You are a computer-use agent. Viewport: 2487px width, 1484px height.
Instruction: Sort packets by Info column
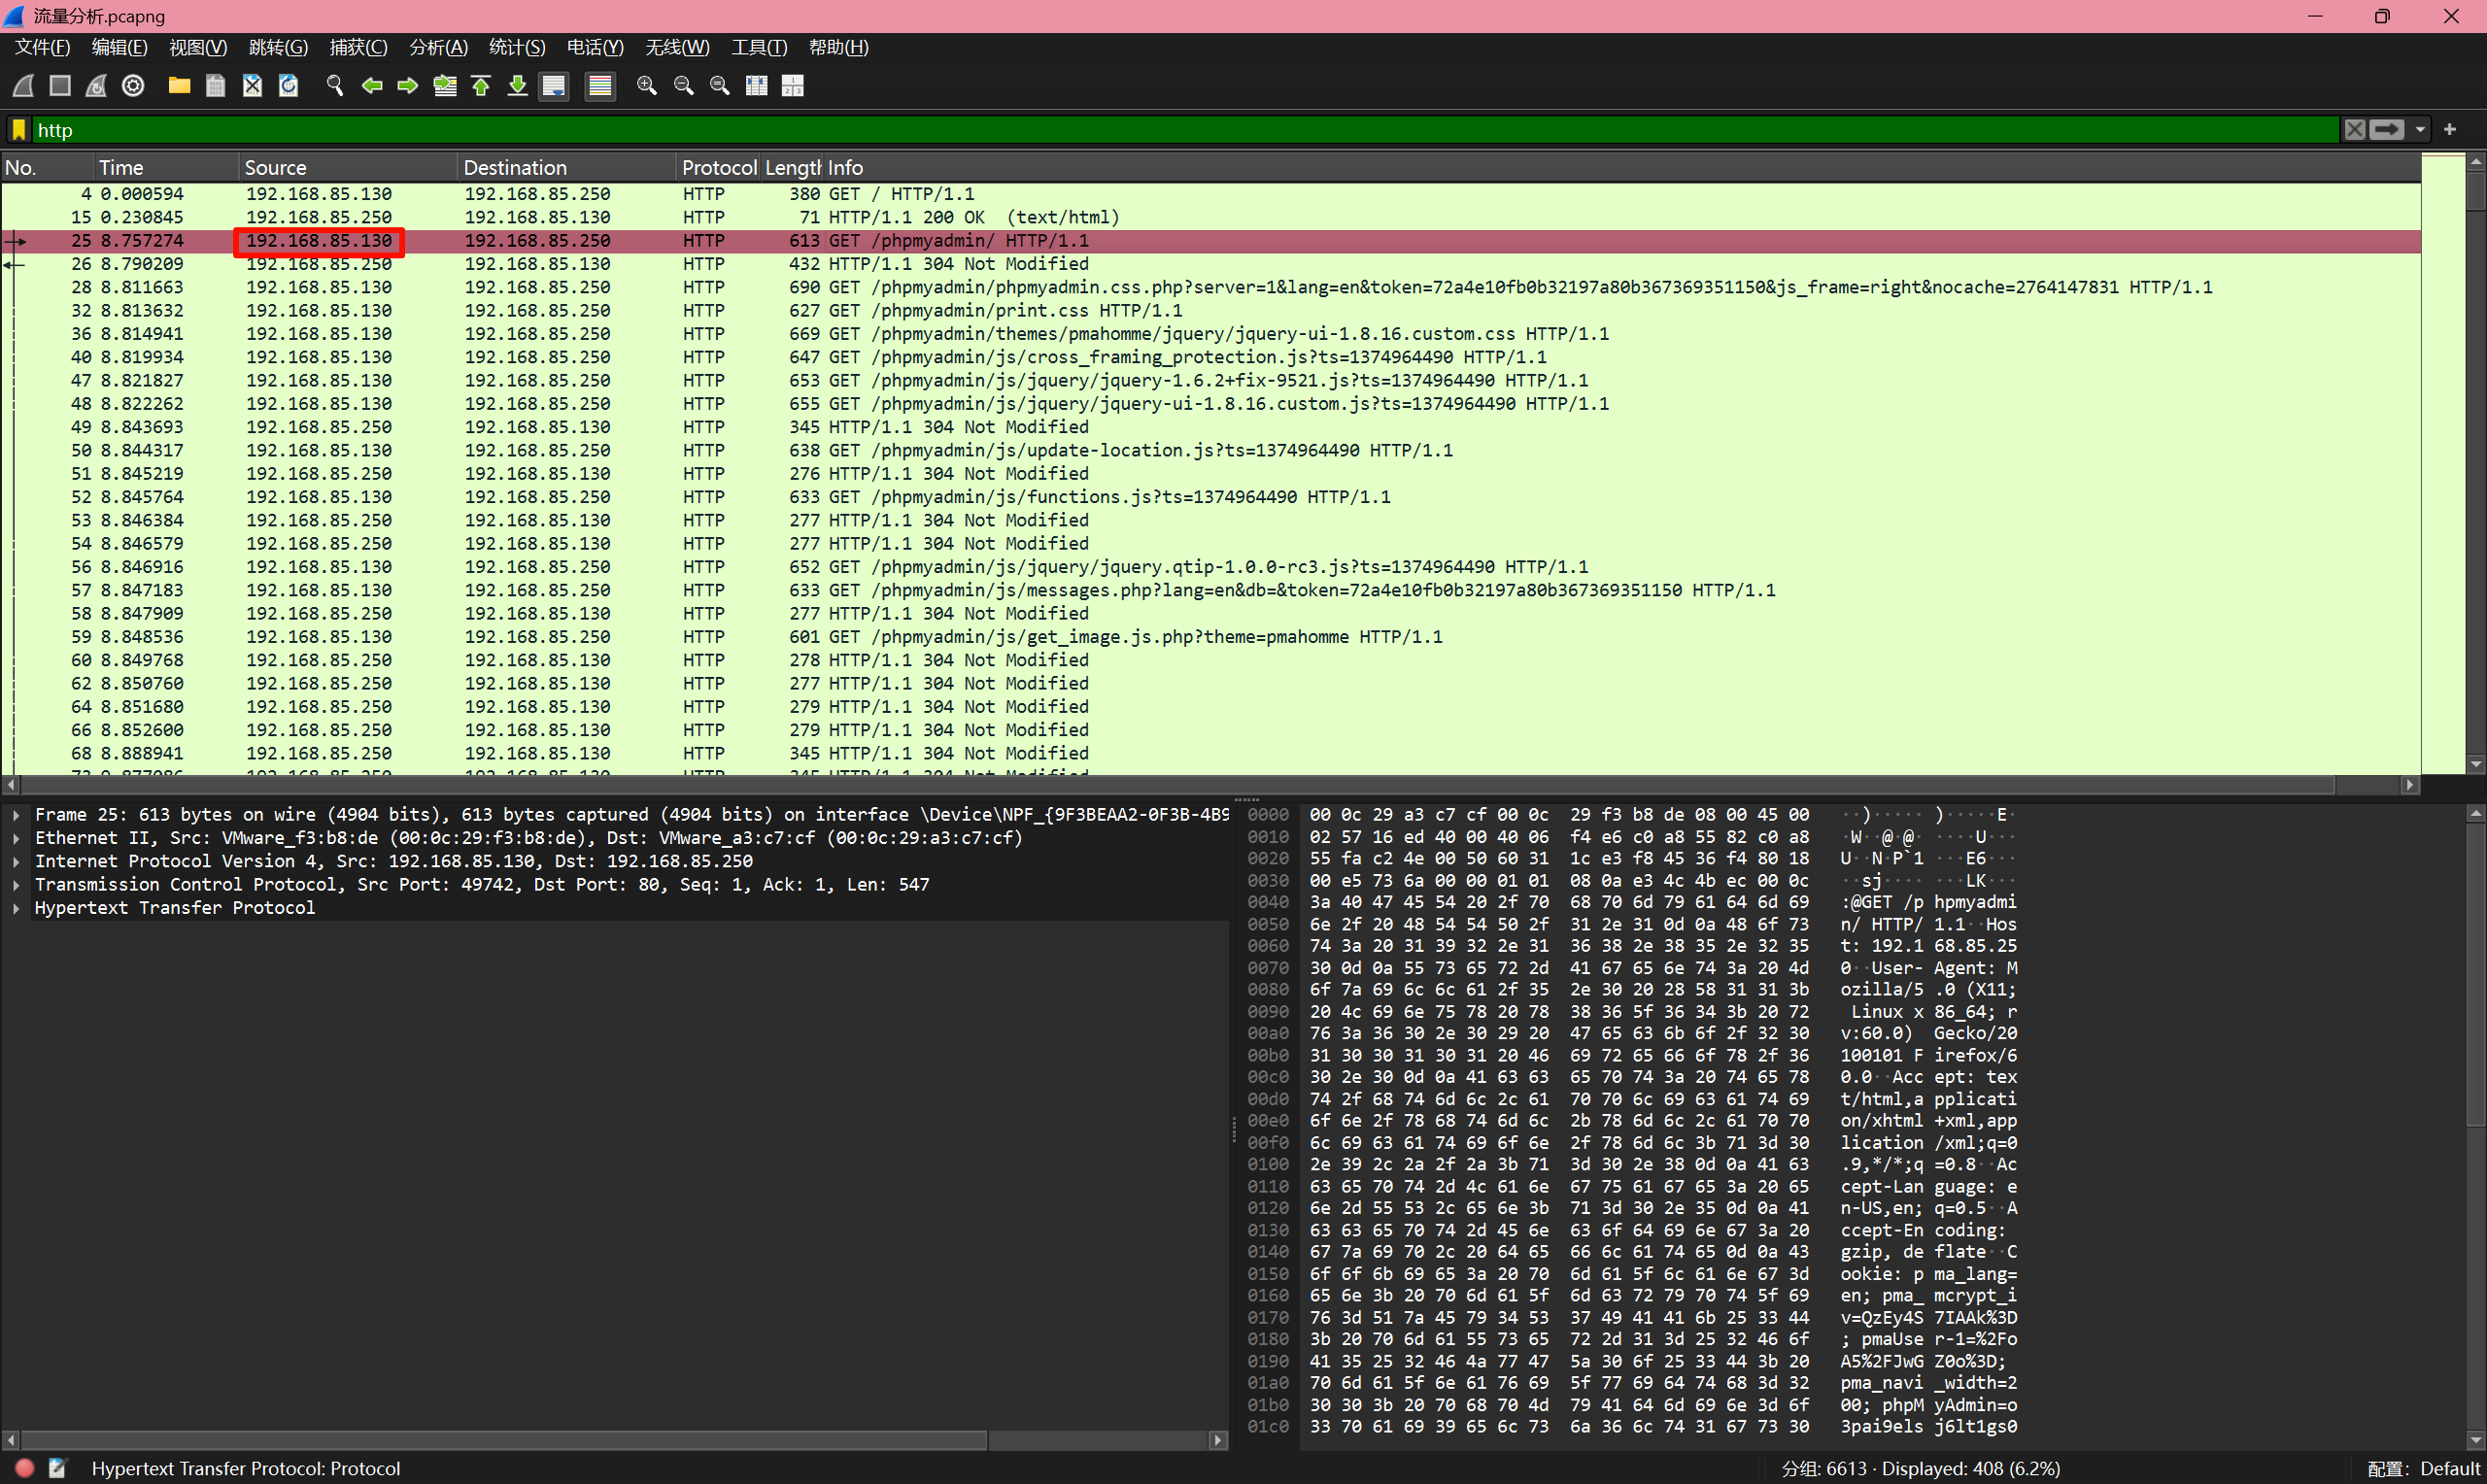coord(1621,168)
